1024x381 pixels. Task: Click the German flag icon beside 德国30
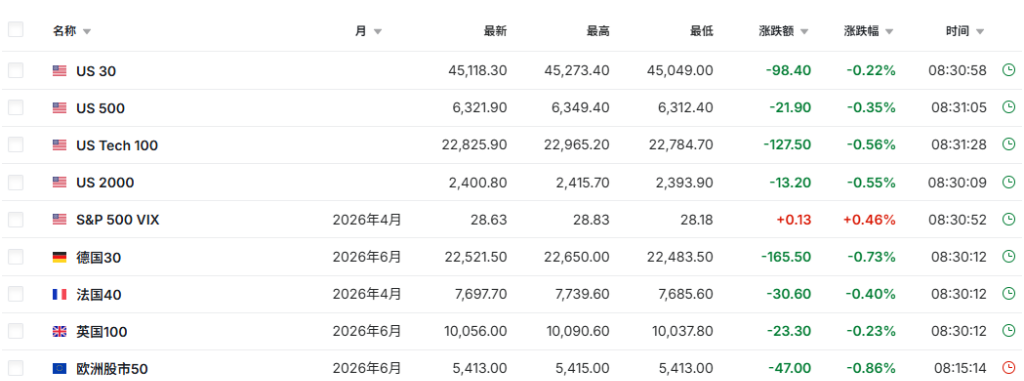click(59, 257)
